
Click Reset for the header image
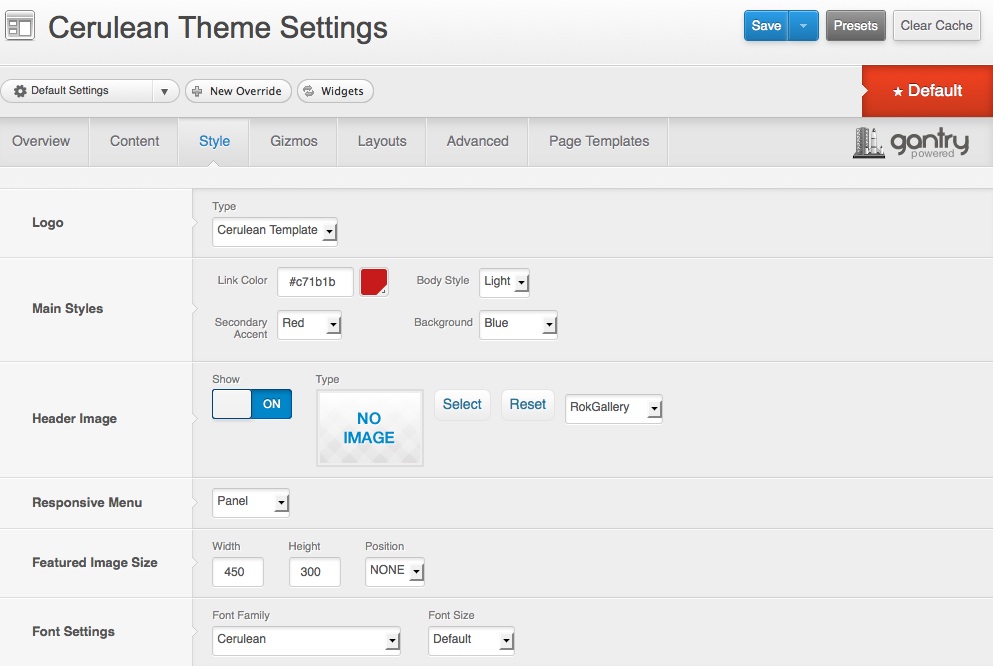click(528, 405)
